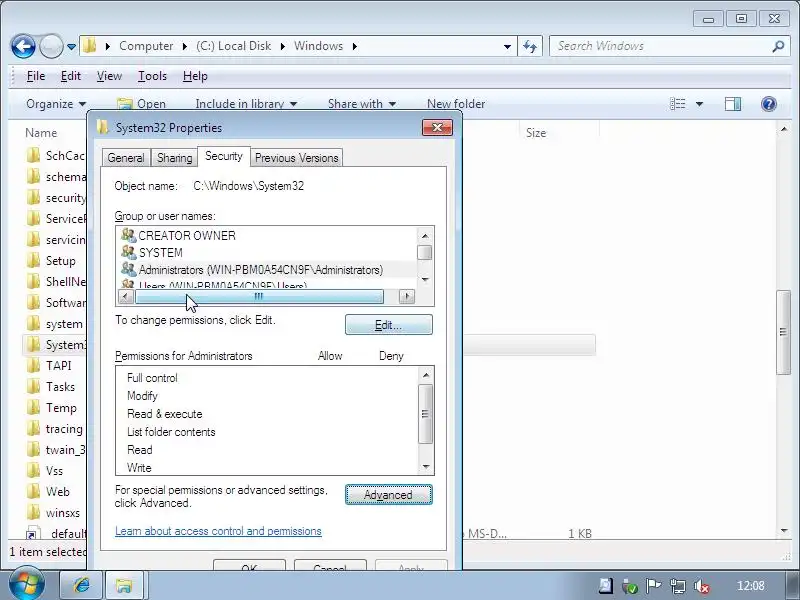Click Windows breadcrumb segment
The height and width of the screenshot is (600, 800).
pos(318,46)
